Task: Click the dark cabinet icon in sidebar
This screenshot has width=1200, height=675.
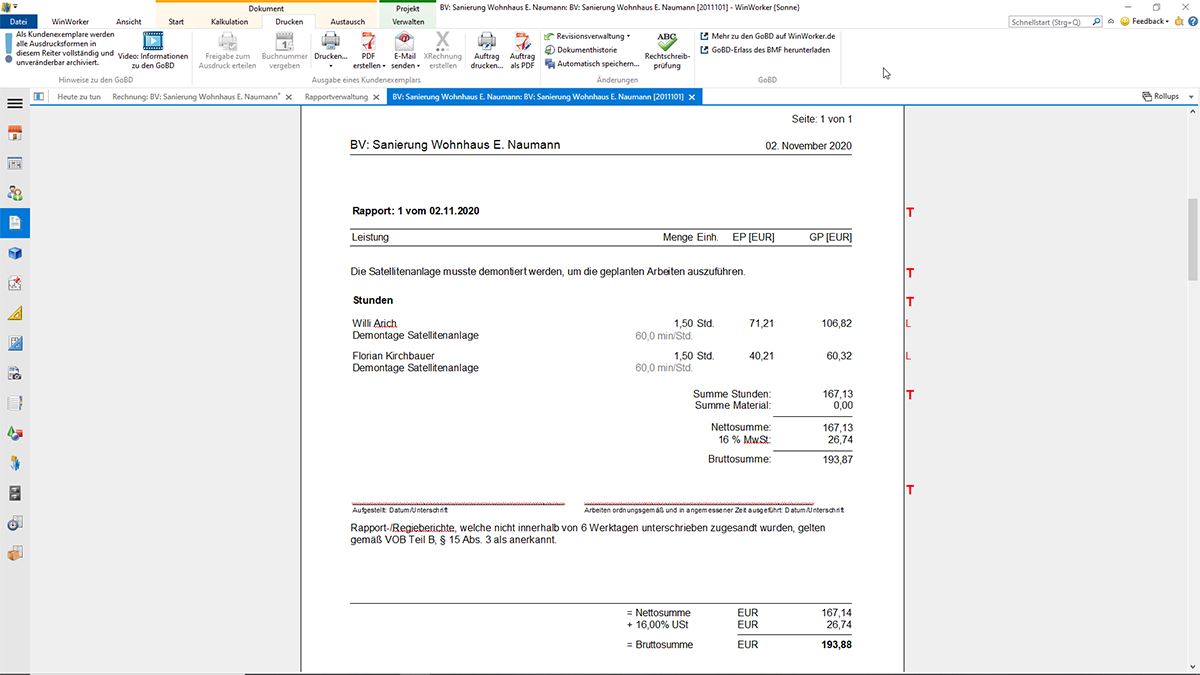Action: 15,493
